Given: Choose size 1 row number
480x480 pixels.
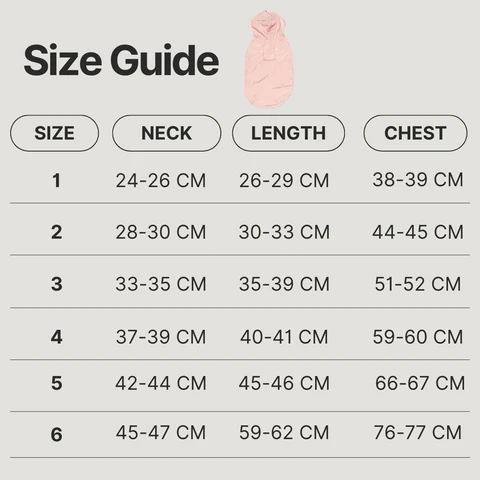Looking at the screenshot, I should [x=56, y=181].
